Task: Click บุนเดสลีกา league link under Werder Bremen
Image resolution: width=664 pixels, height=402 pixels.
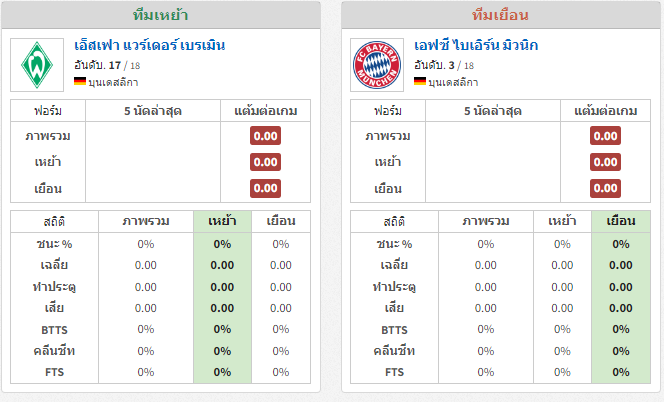Action: (113, 82)
